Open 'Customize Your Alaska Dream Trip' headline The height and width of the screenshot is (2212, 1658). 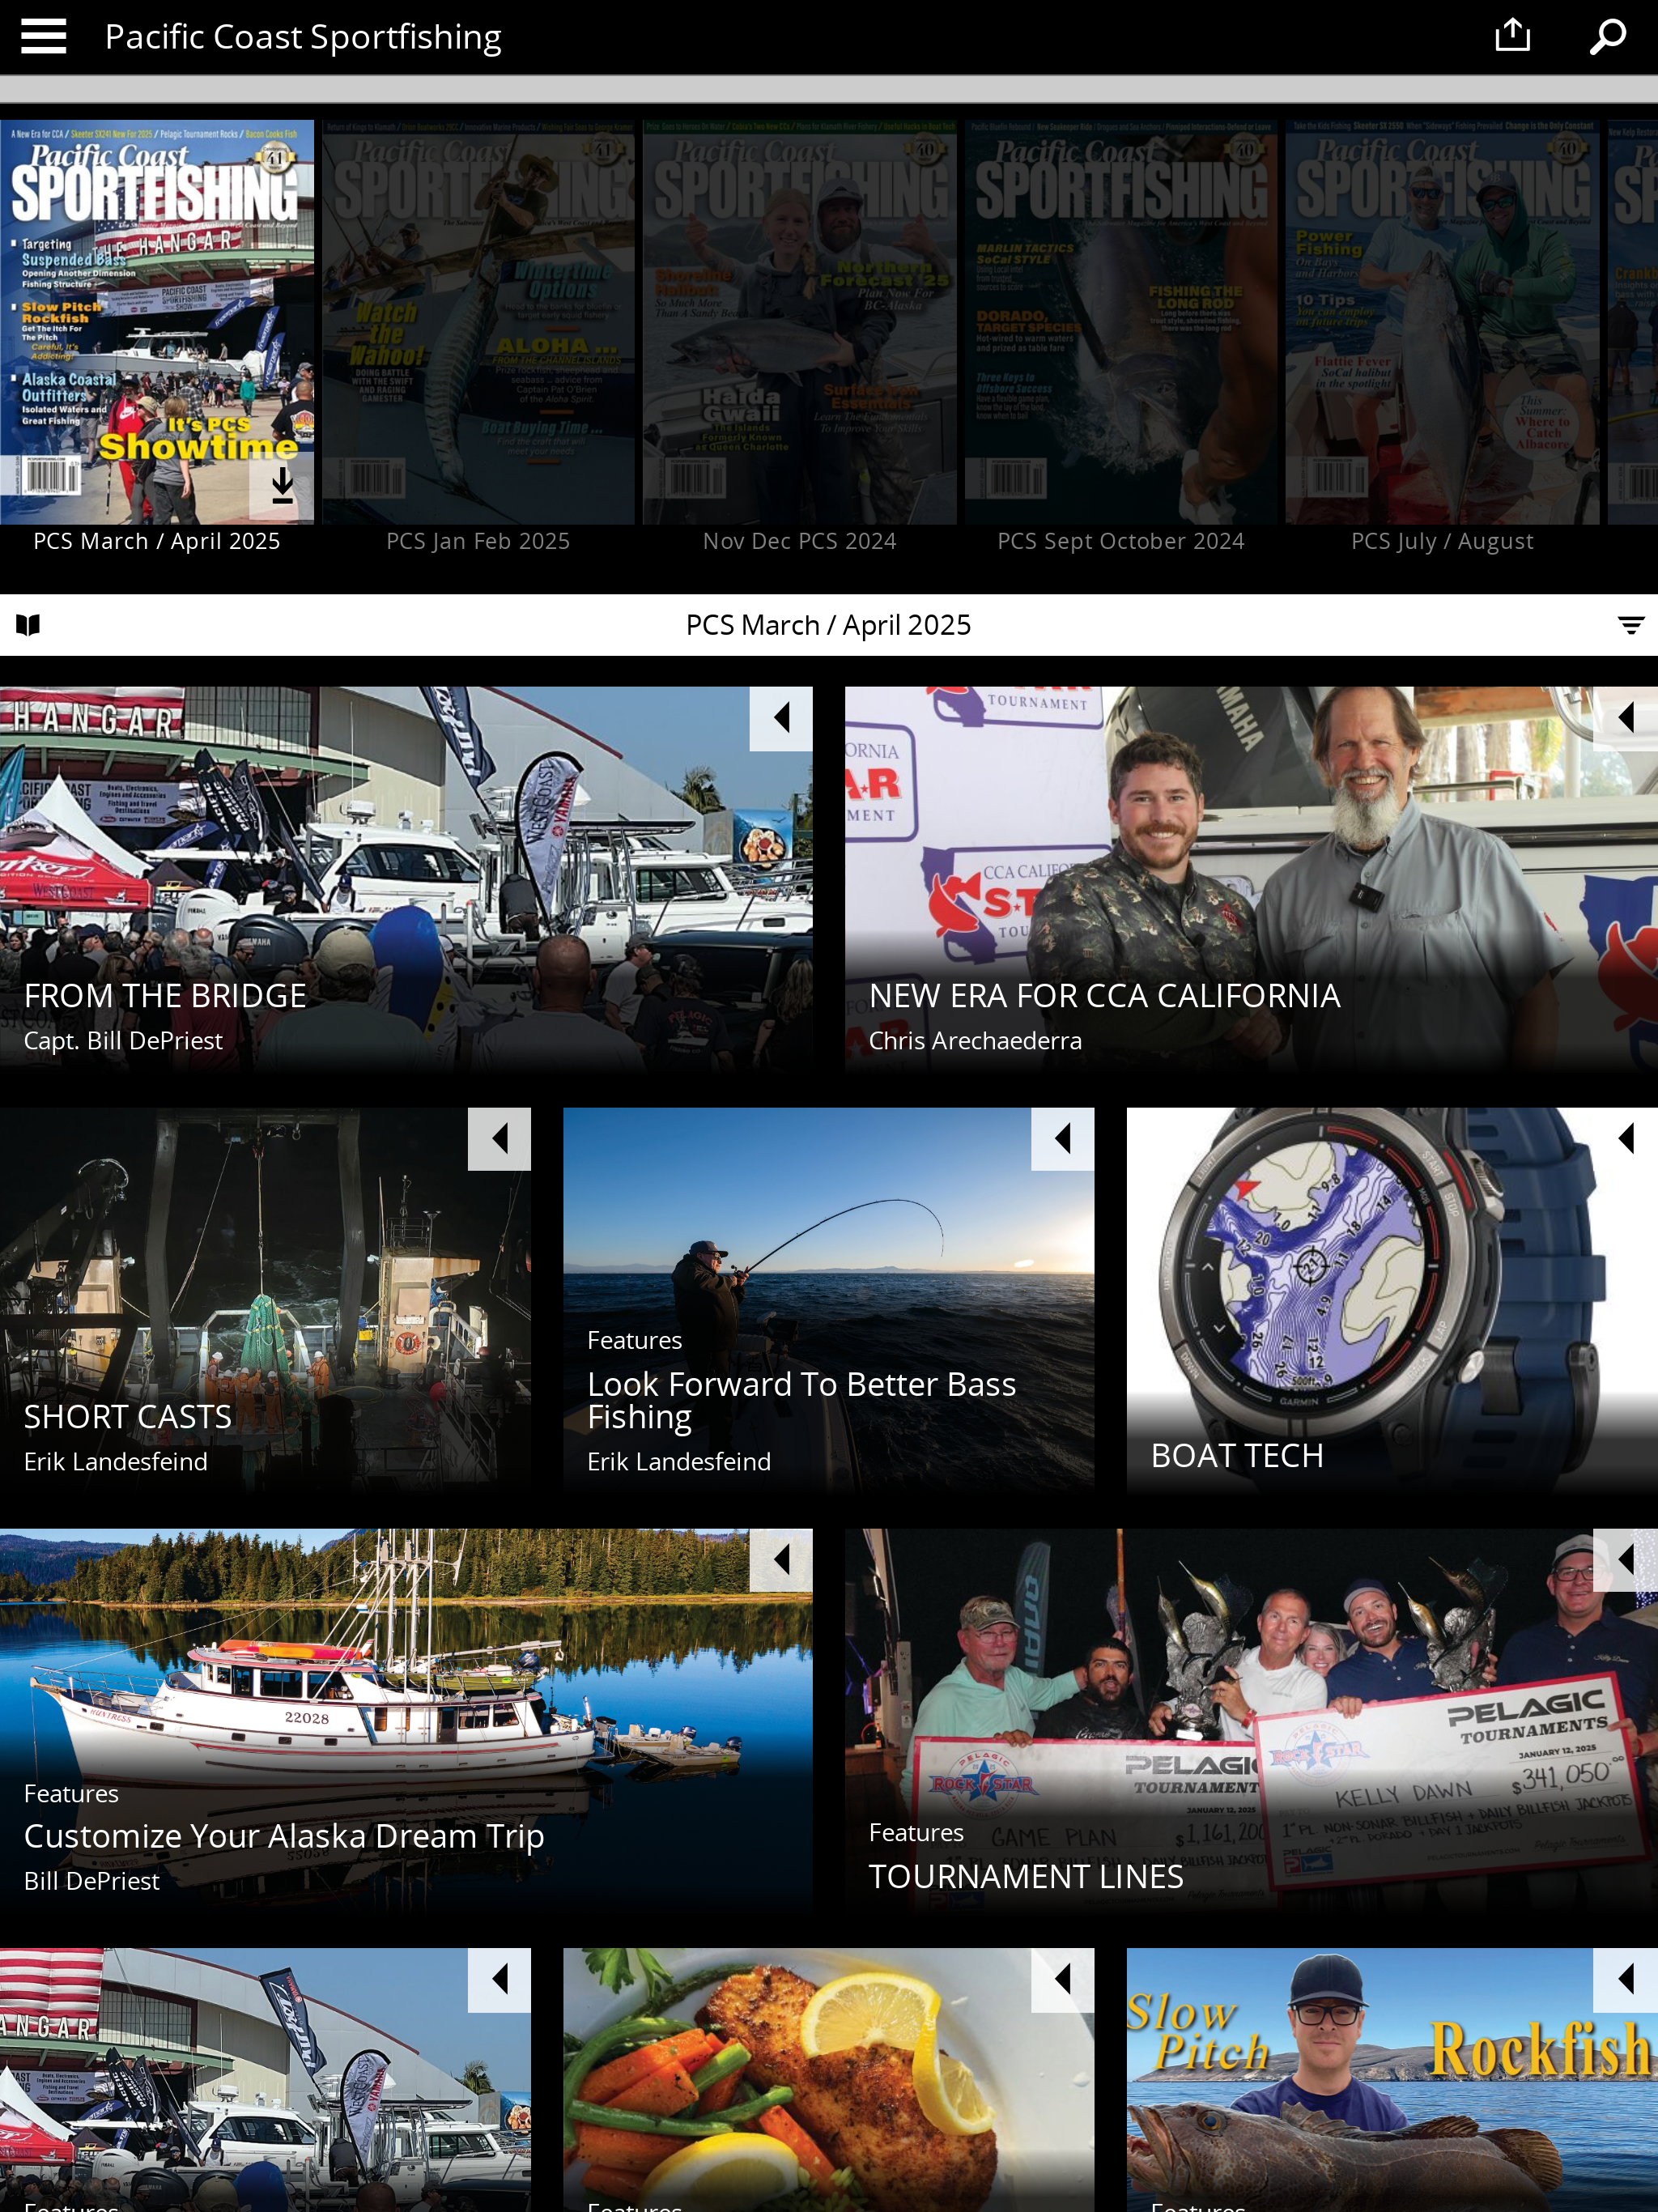[x=284, y=1837]
